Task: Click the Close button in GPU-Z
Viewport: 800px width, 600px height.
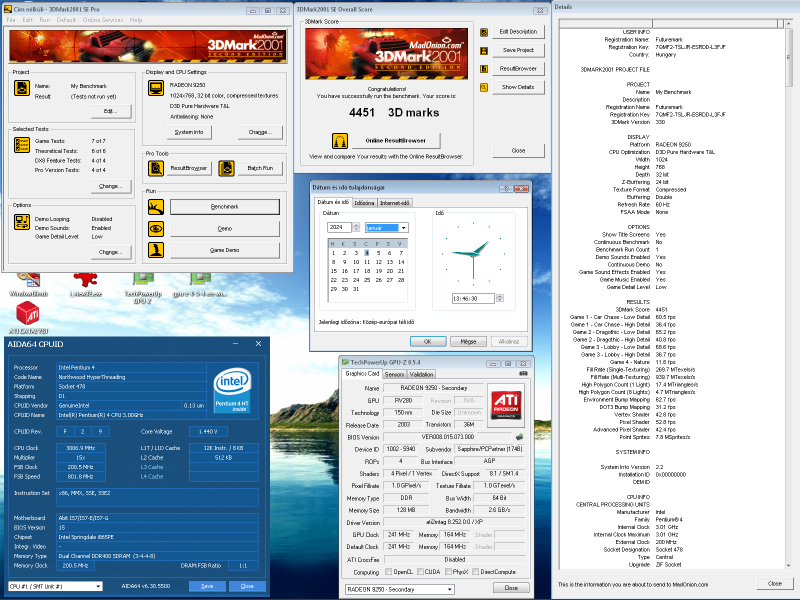Action: coord(511,588)
